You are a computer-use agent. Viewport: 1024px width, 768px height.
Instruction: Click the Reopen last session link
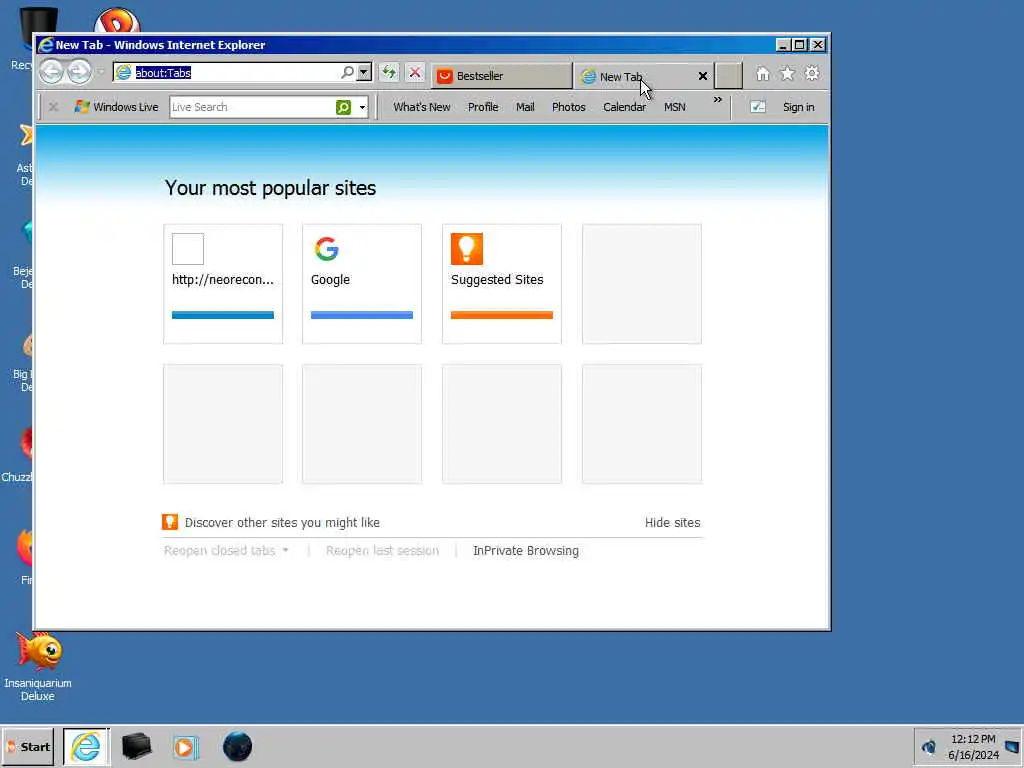coord(382,551)
